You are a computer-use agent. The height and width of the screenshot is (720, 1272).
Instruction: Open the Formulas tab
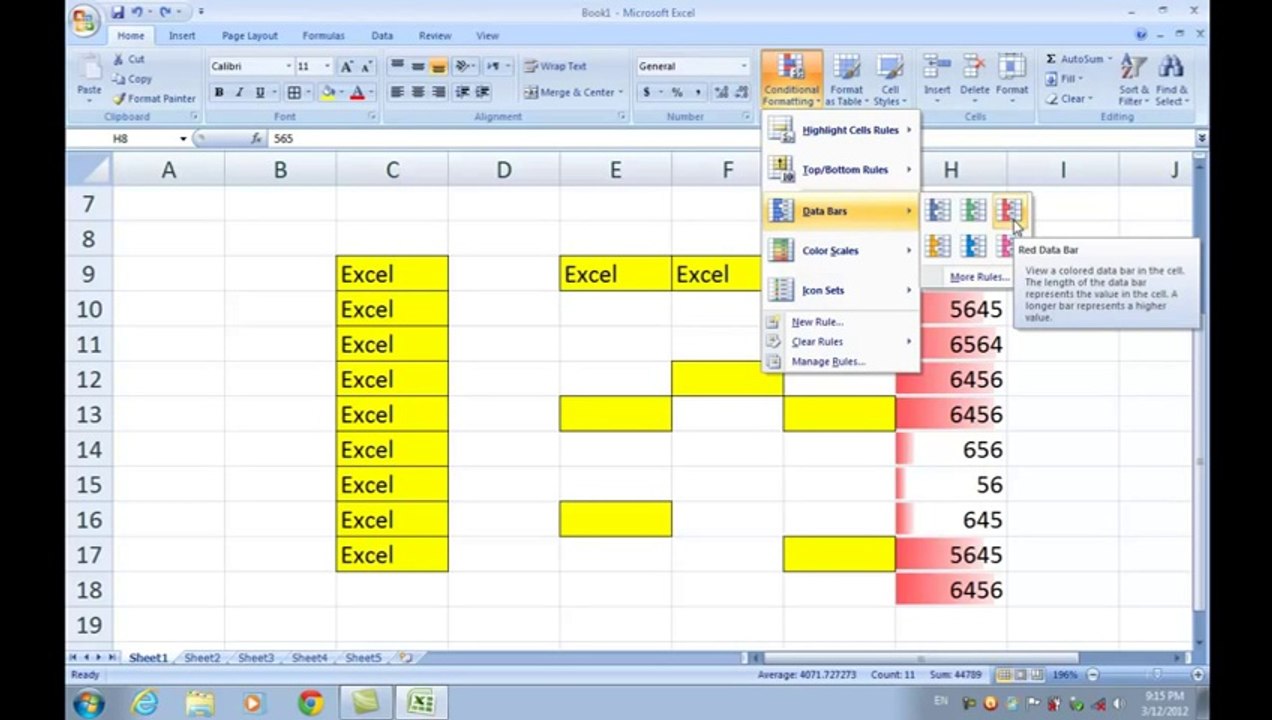(323, 35)
